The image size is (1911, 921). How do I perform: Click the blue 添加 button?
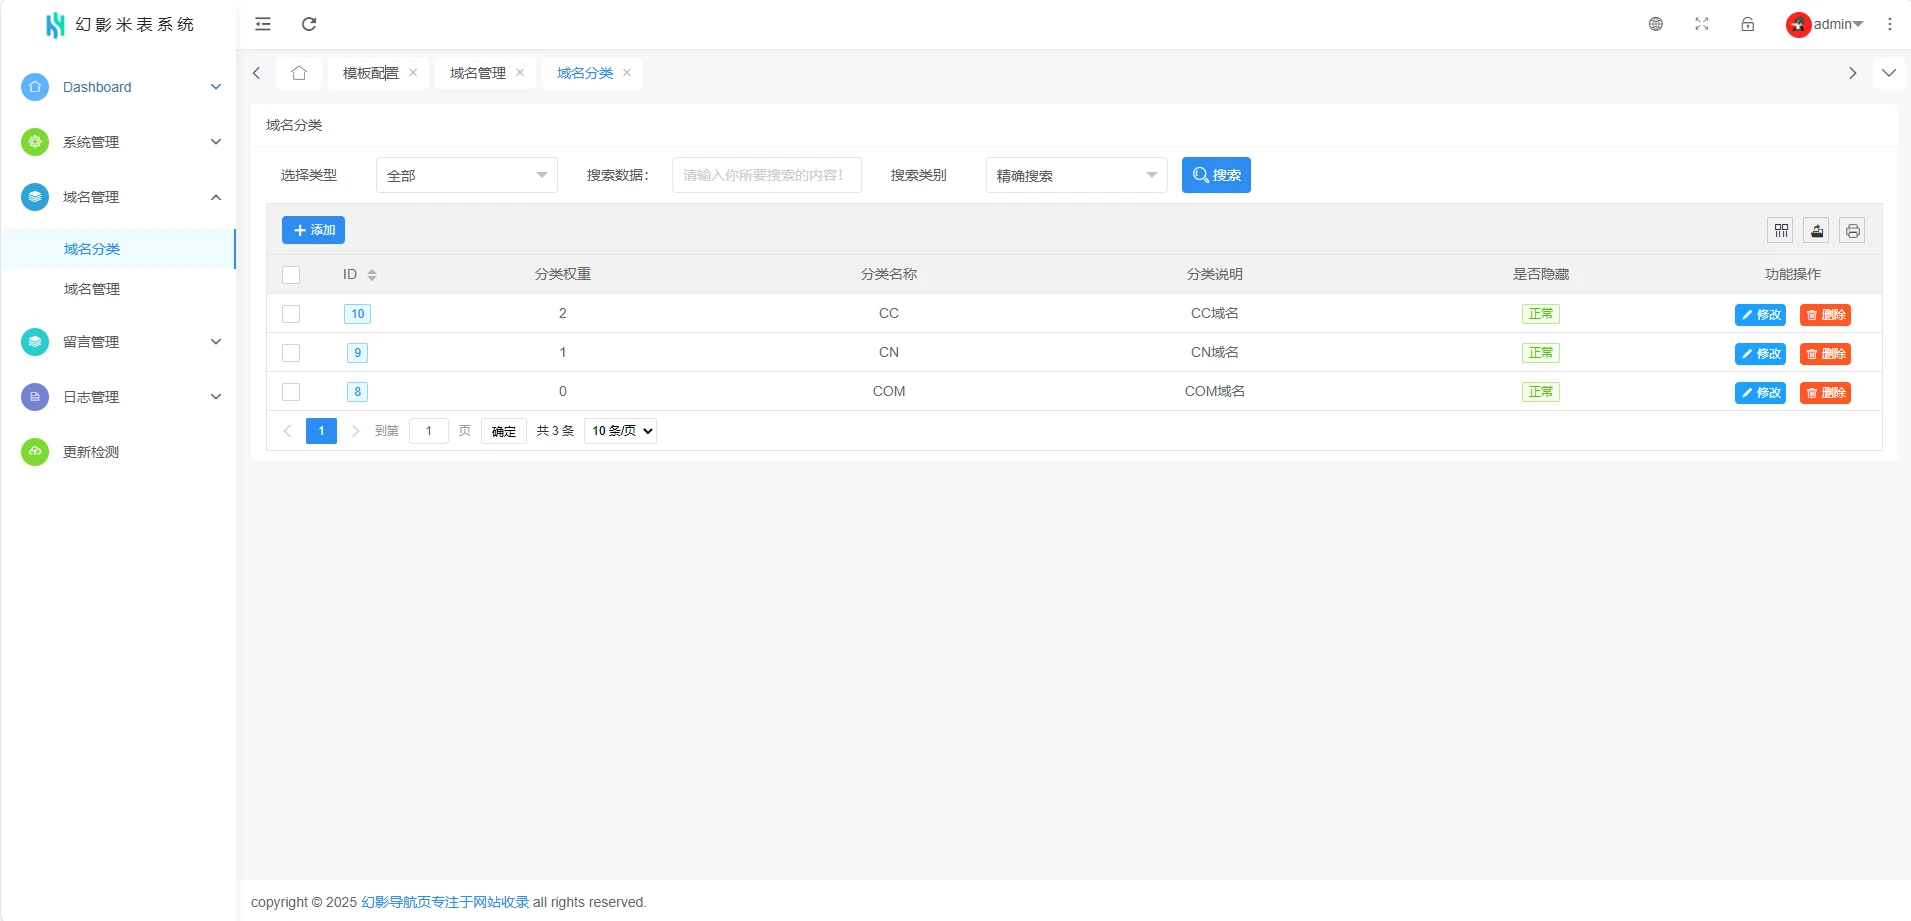[313, 230]
